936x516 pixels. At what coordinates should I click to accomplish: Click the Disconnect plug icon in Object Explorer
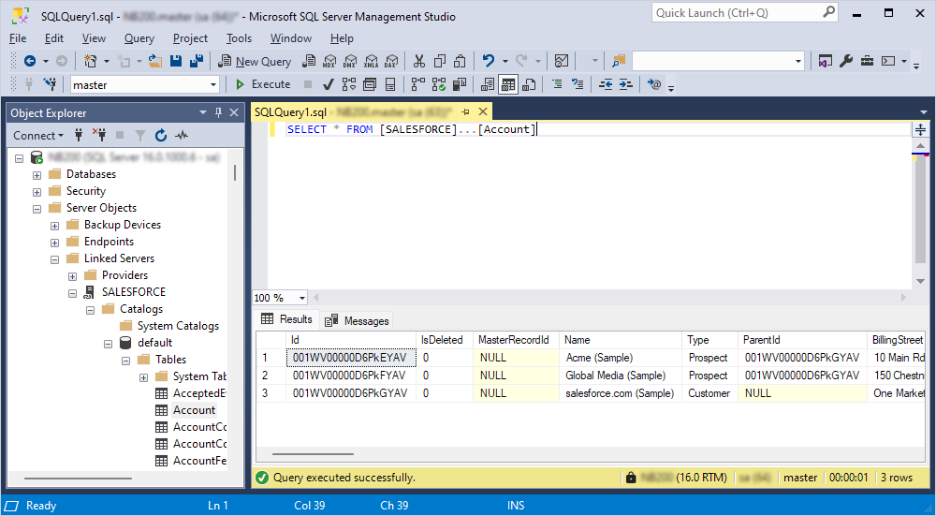[99, 136]
